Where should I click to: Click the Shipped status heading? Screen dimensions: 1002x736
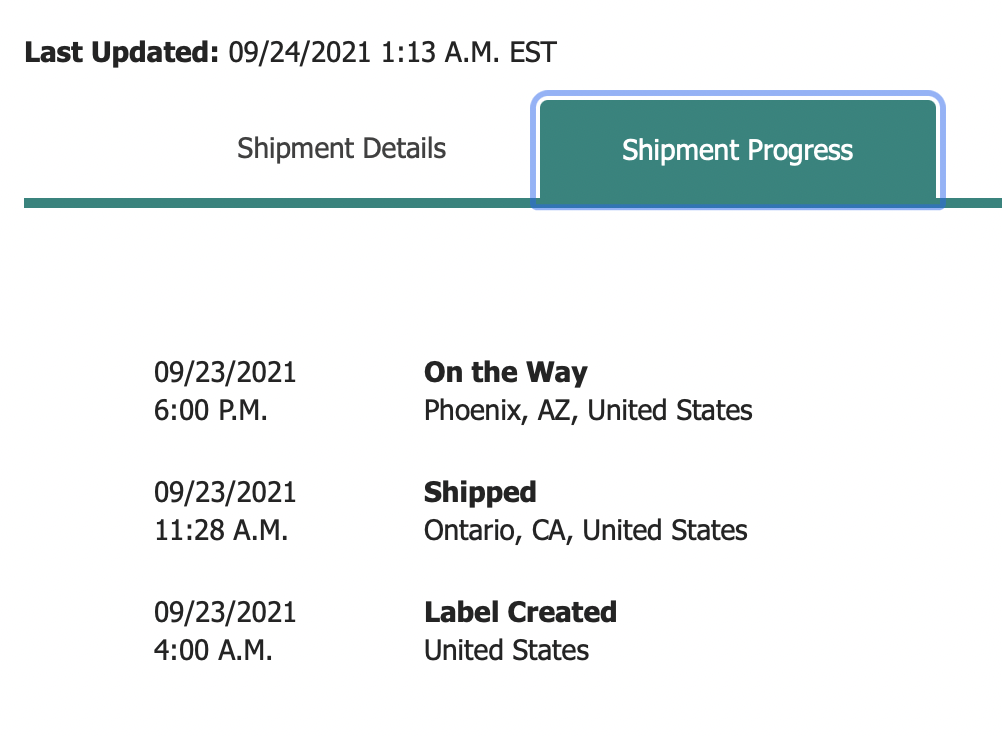480,493
